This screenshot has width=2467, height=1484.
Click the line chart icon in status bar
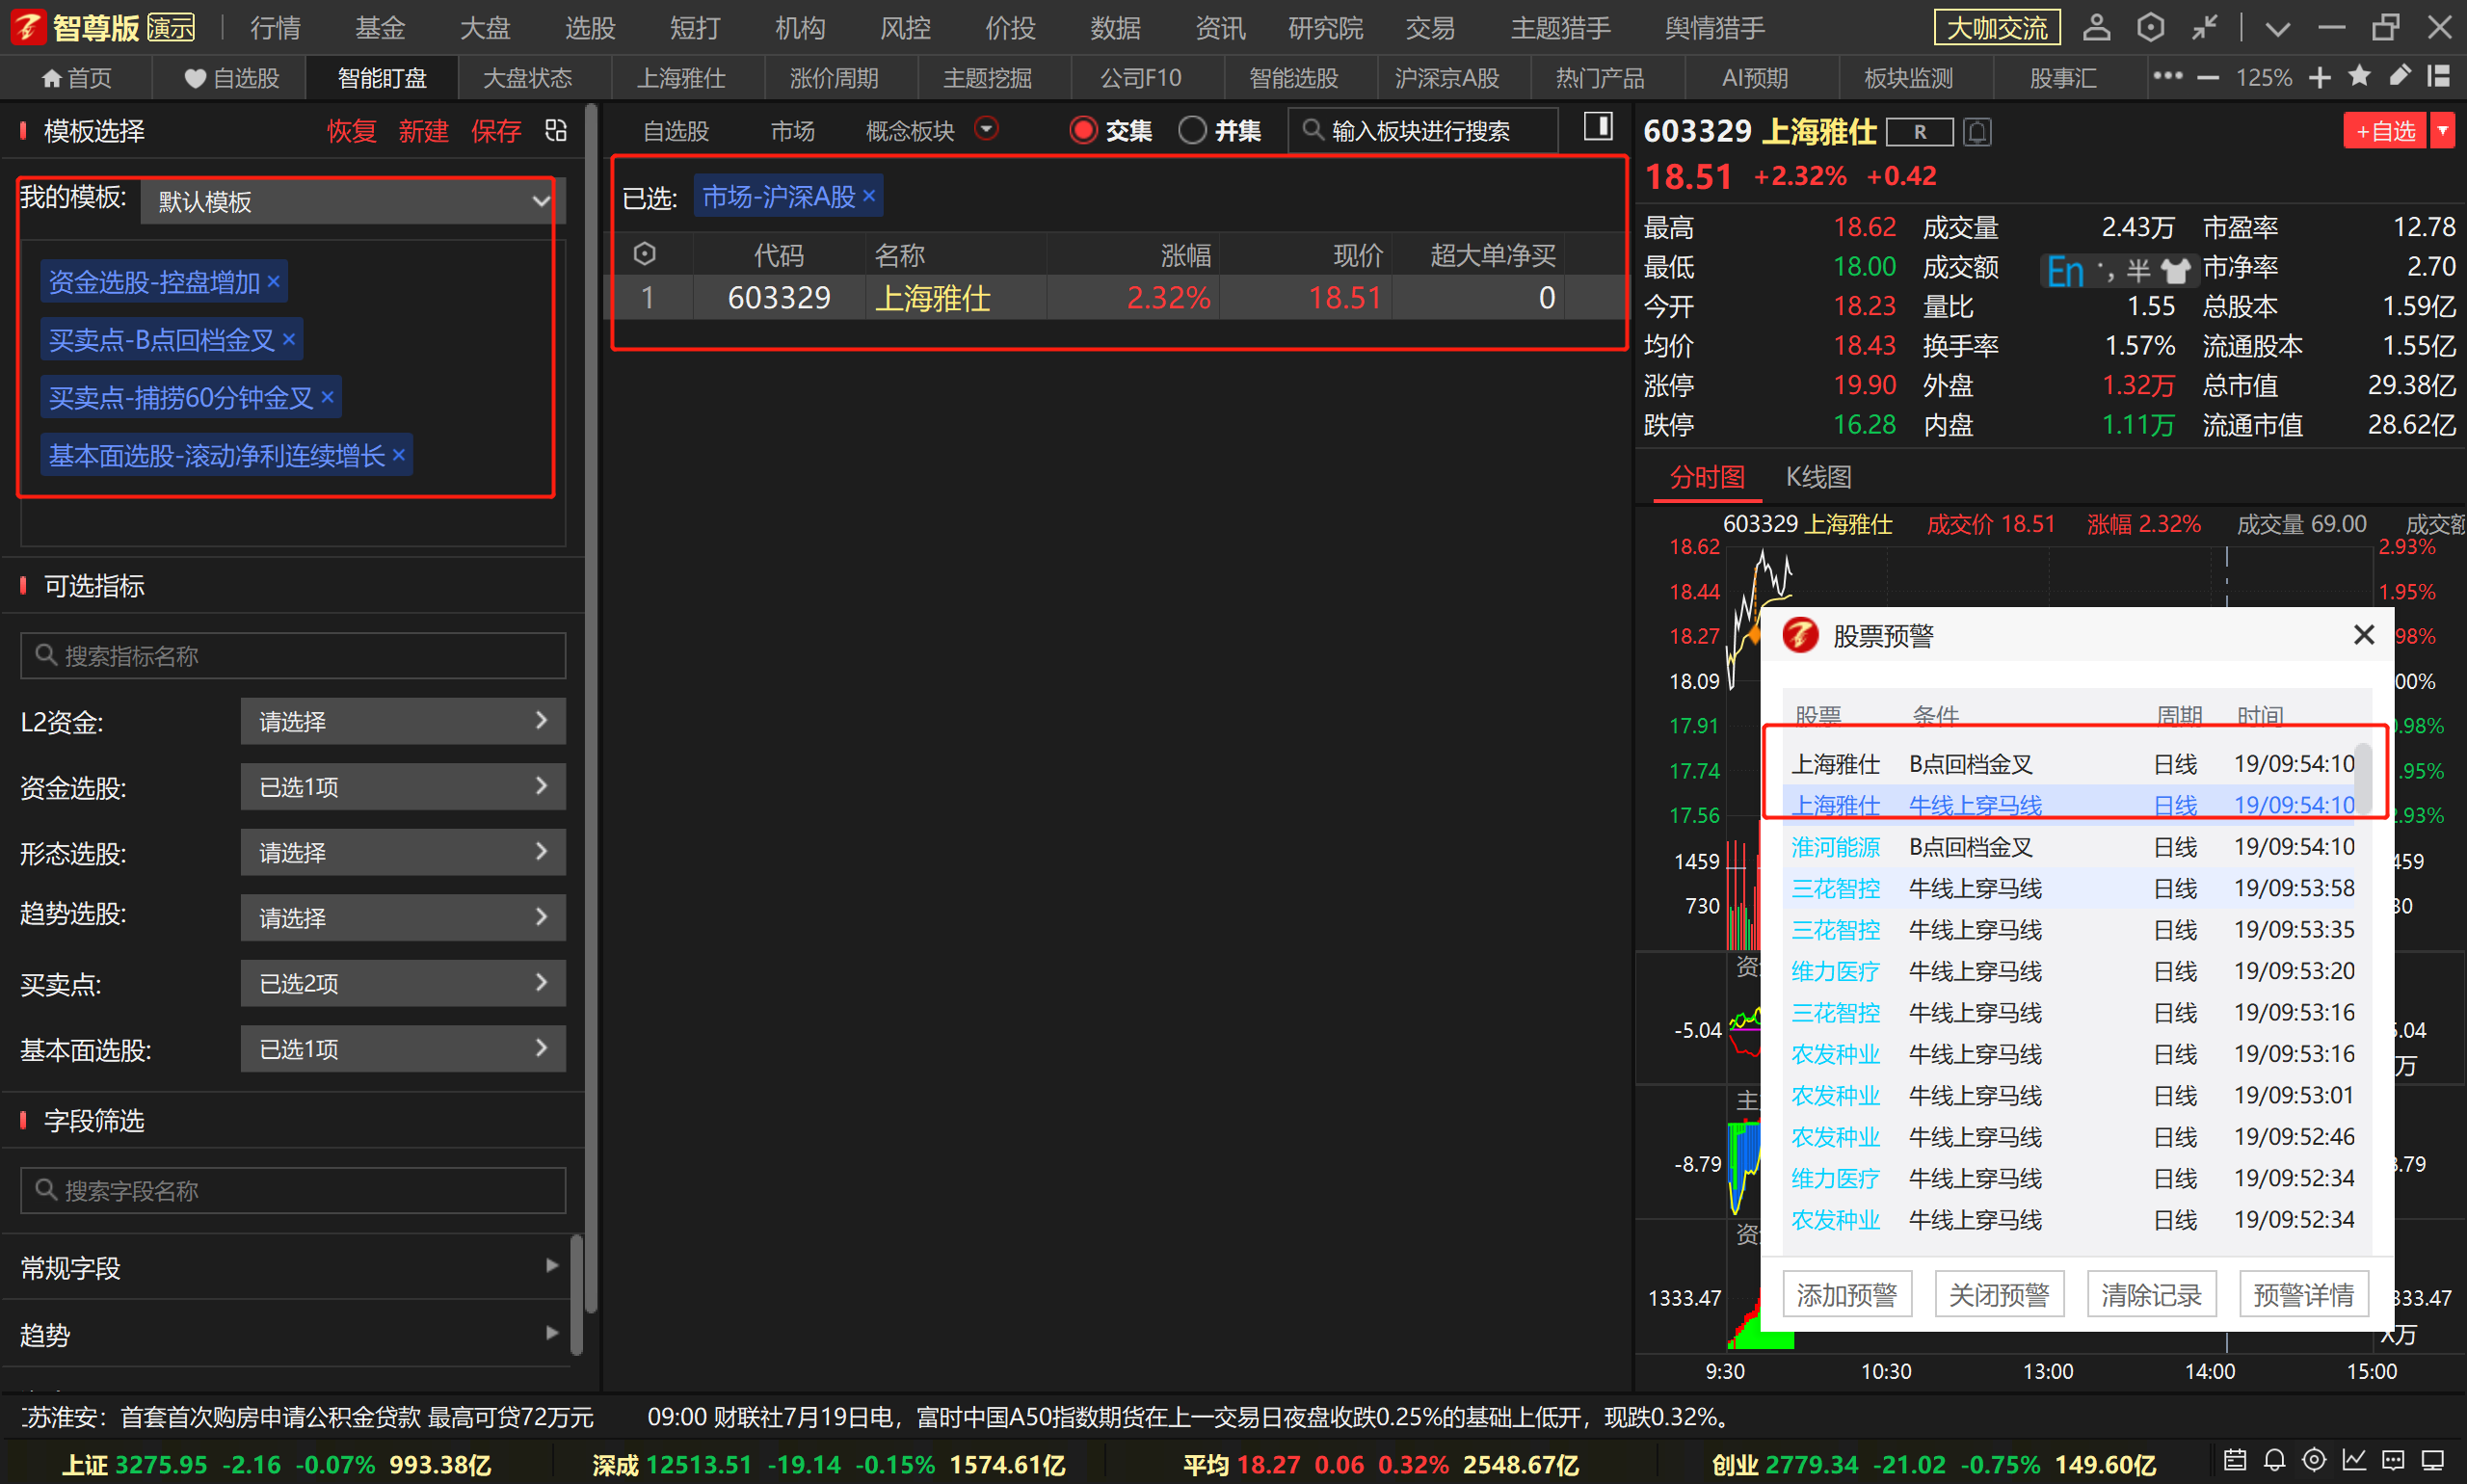[x=2354, y=1460]
